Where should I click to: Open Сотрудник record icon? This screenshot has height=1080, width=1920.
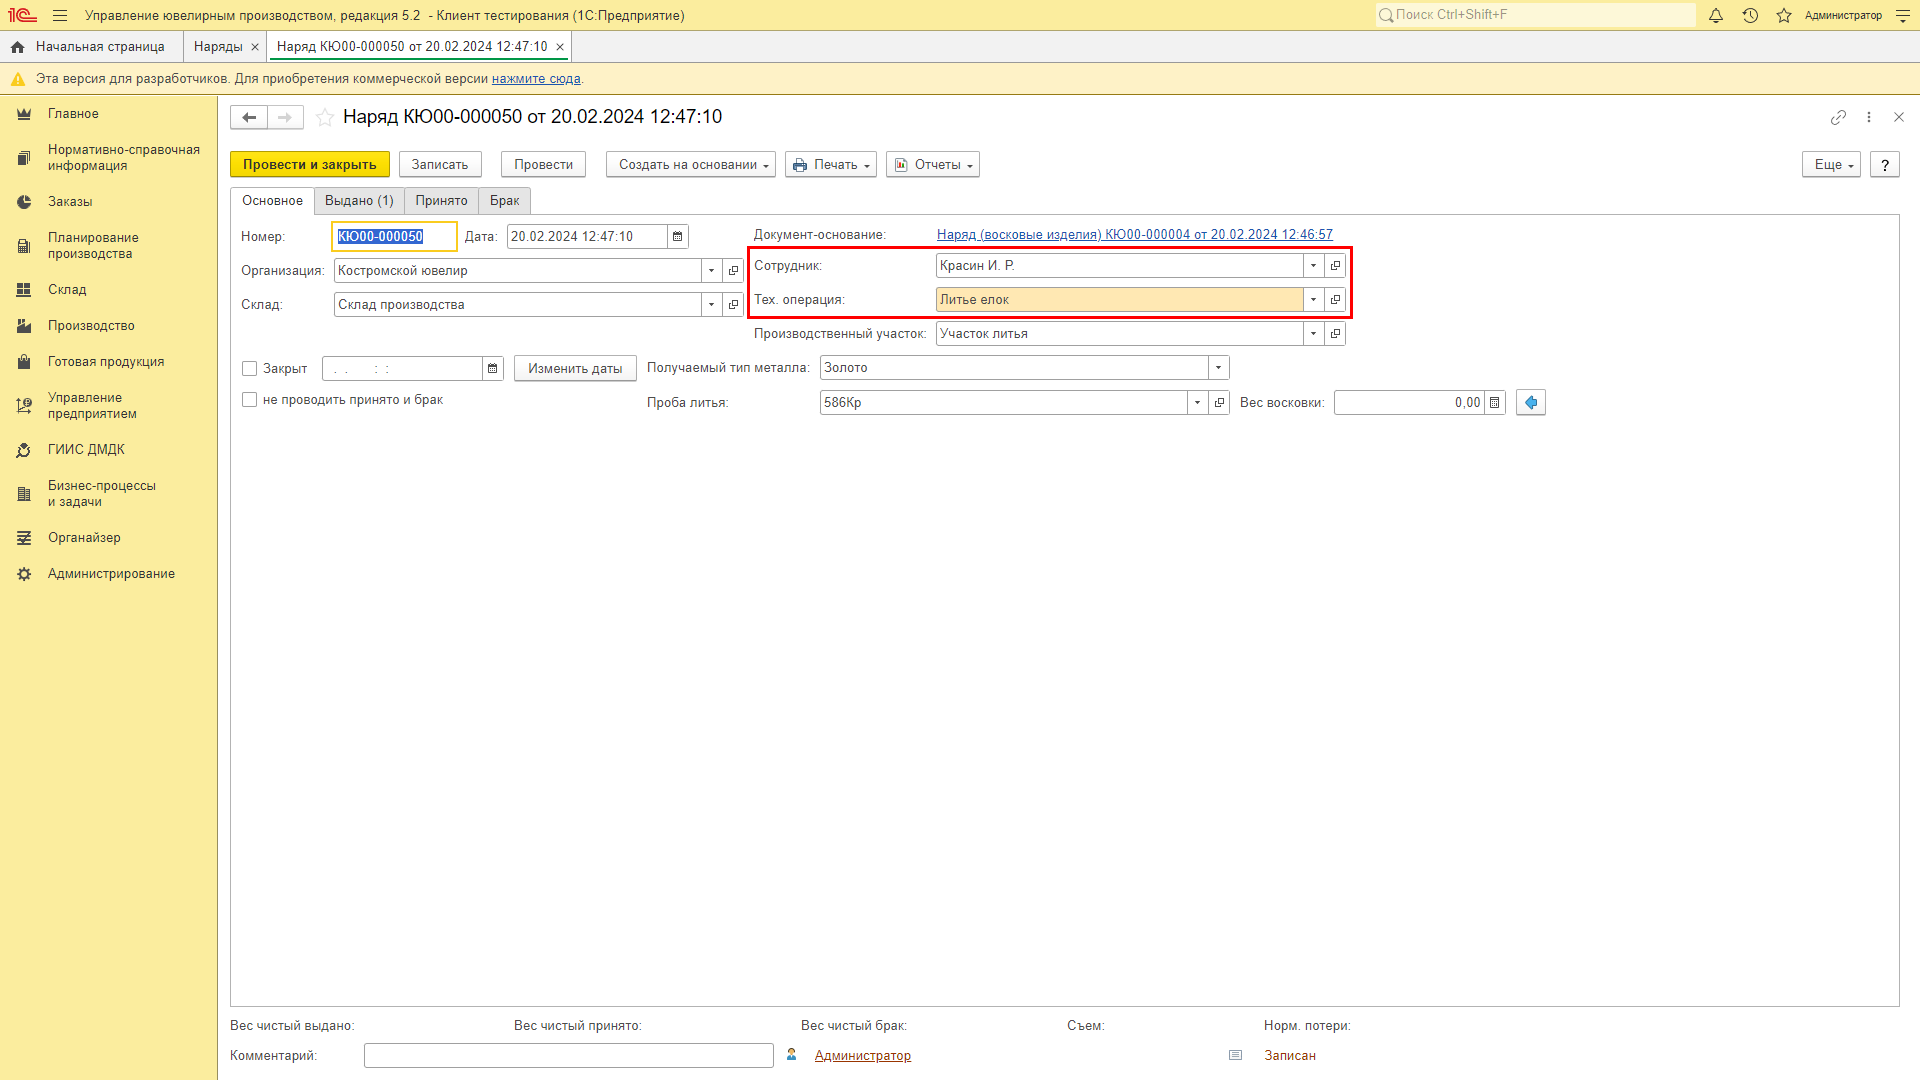point(1335,266)
